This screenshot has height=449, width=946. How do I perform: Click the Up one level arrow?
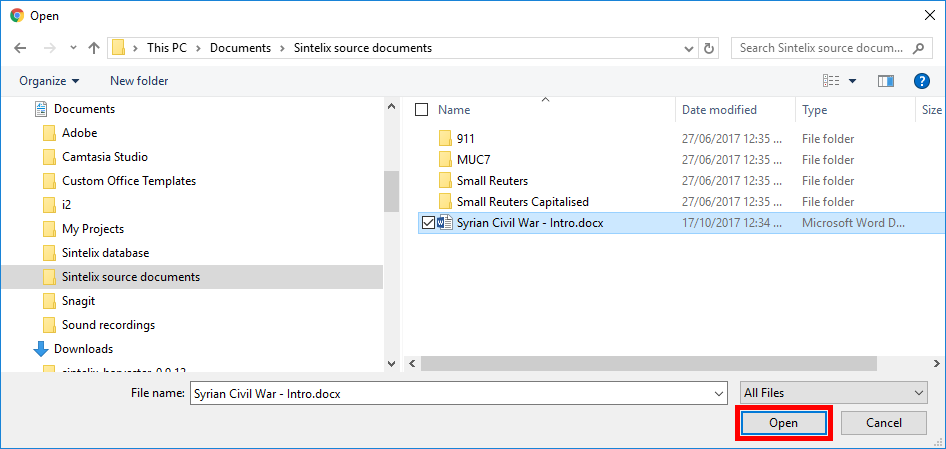click(94, 48)
